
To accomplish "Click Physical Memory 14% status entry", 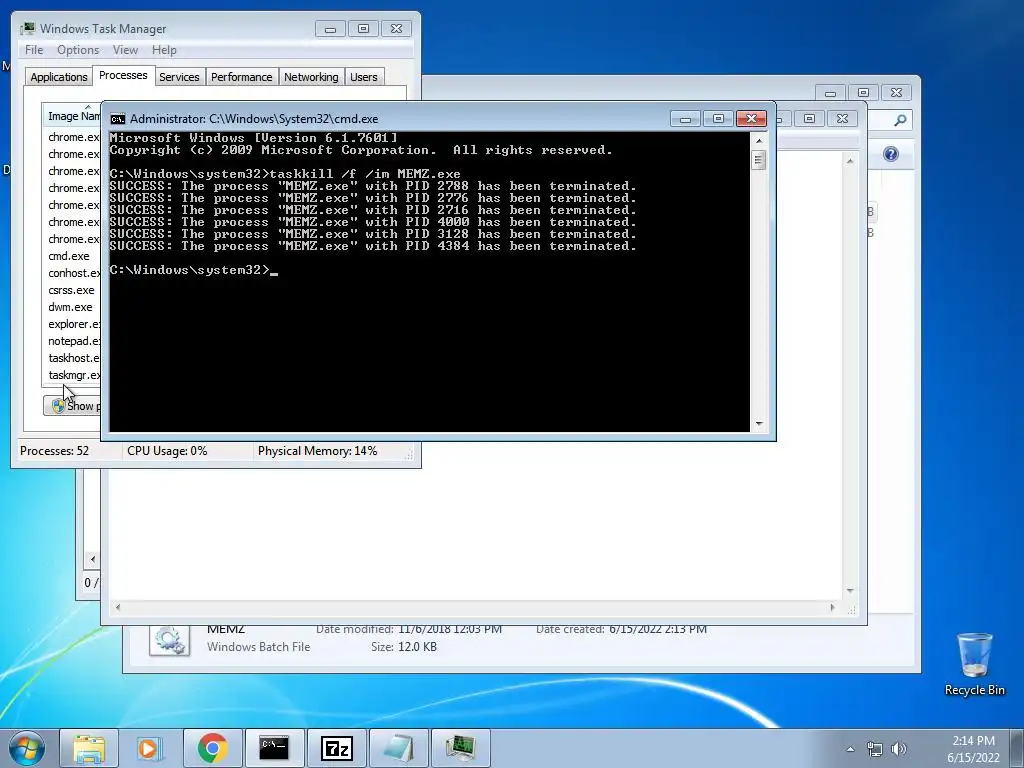I will click(x=317, y=451).
